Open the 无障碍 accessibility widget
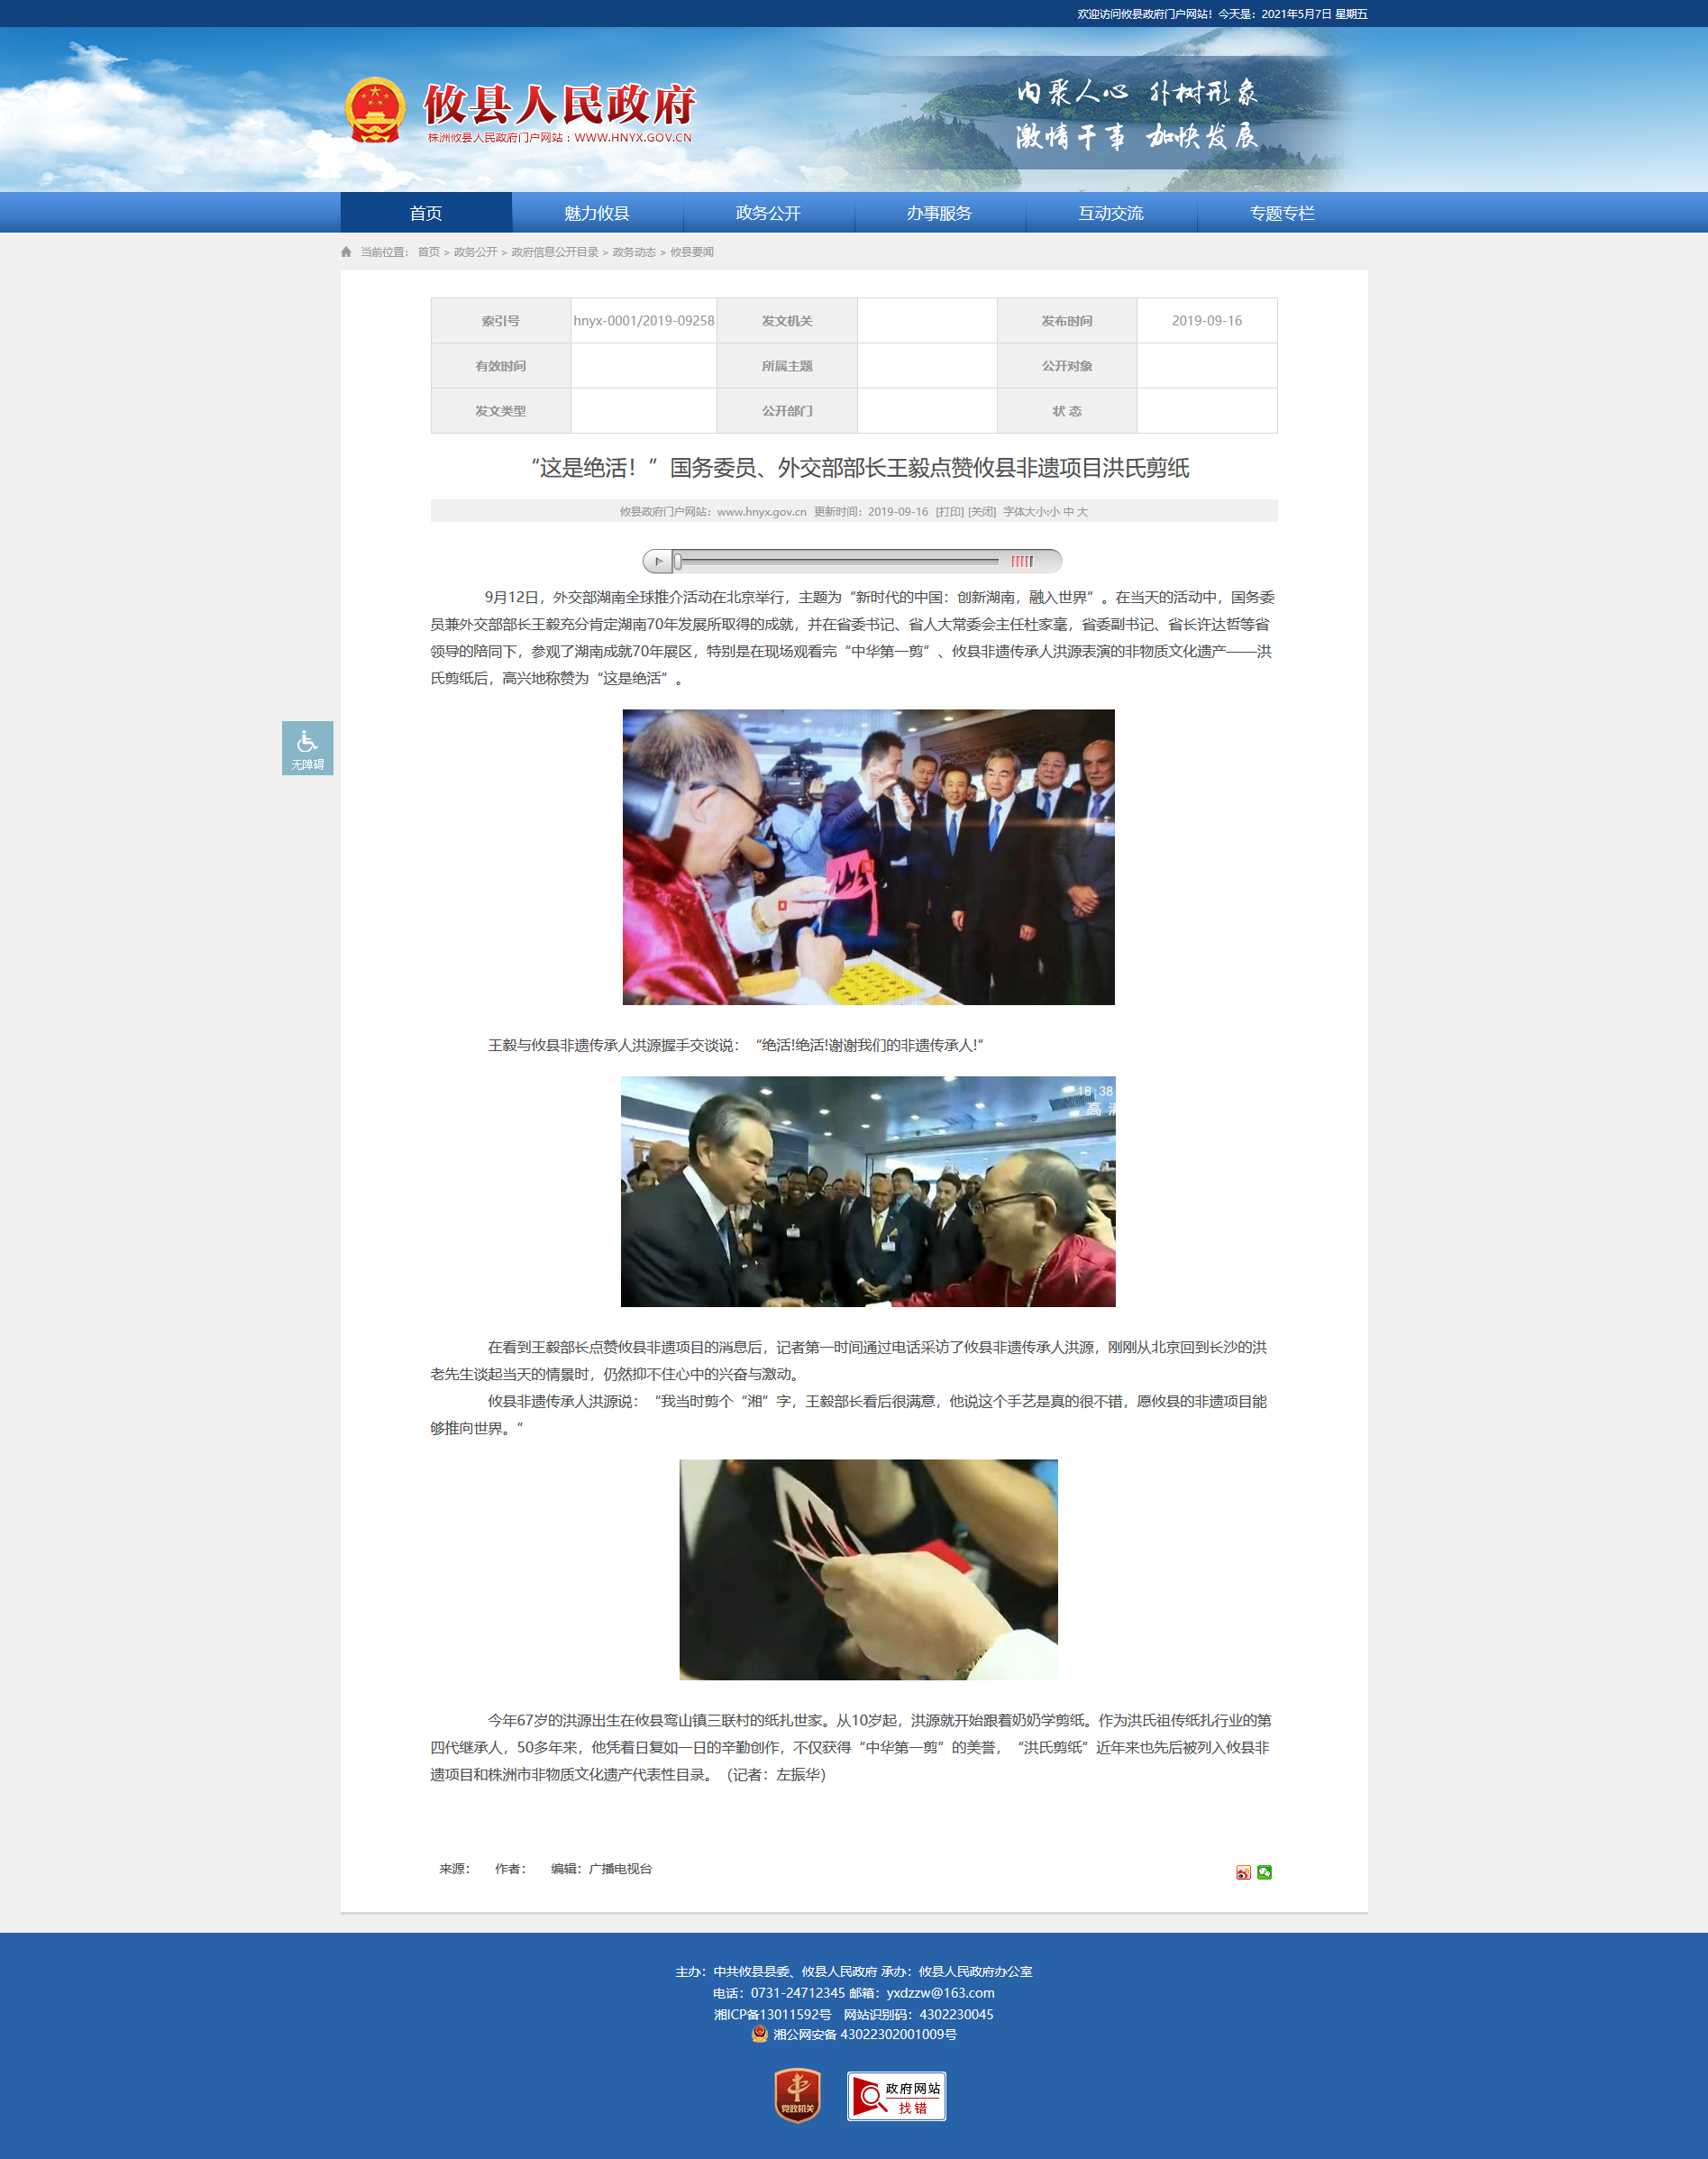Image resolution: width=1708 pixels, height=2159 pixels. [x=307, y=748]
